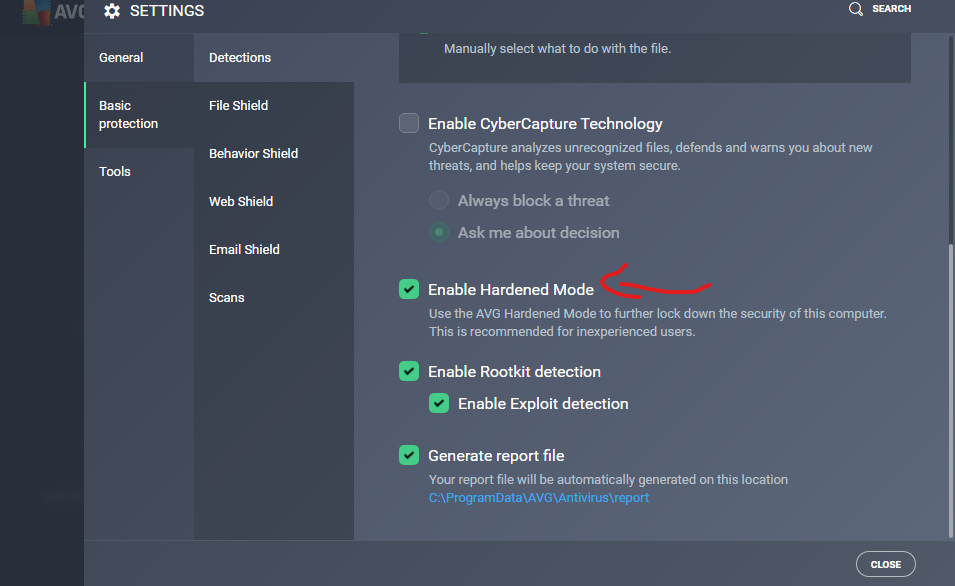The height and width of the screenshot is (586, 955).
Task: Open the AVG Antivirus report path link
Action: [538, 498]
